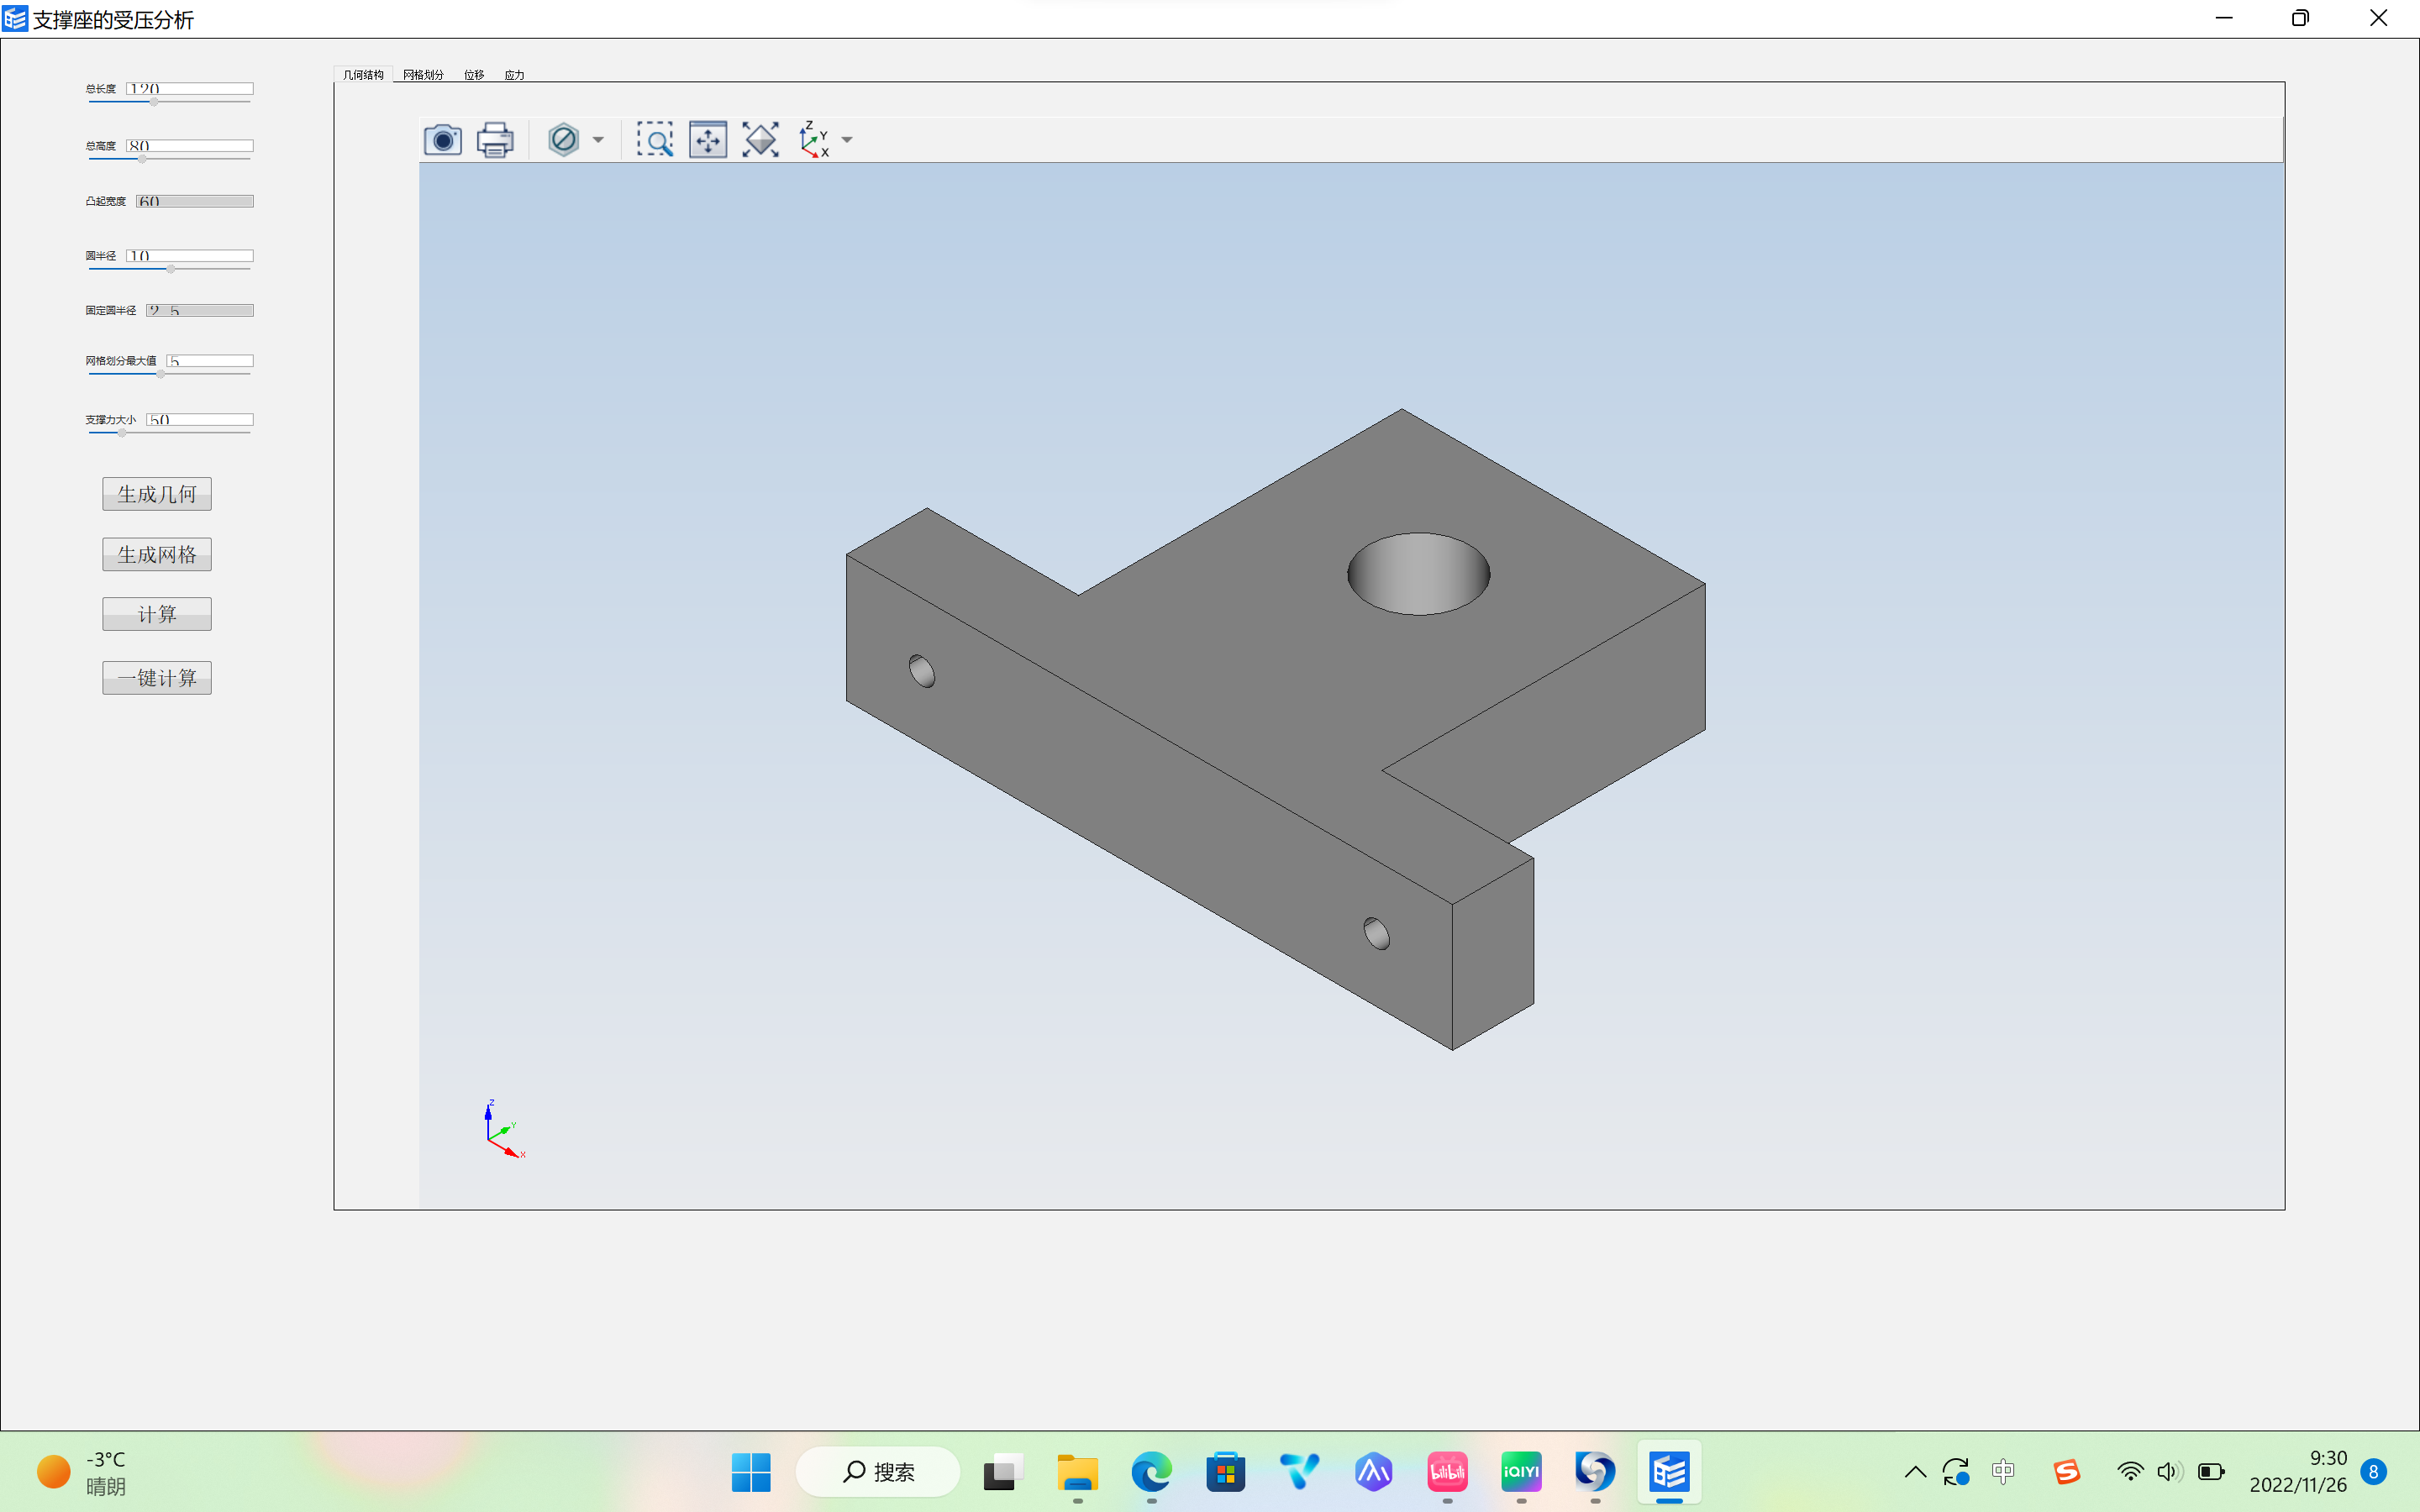The width and height of the screenshot is (2420, 1512).
Task: Click the 生成几何 button
Action: (157, 494)
